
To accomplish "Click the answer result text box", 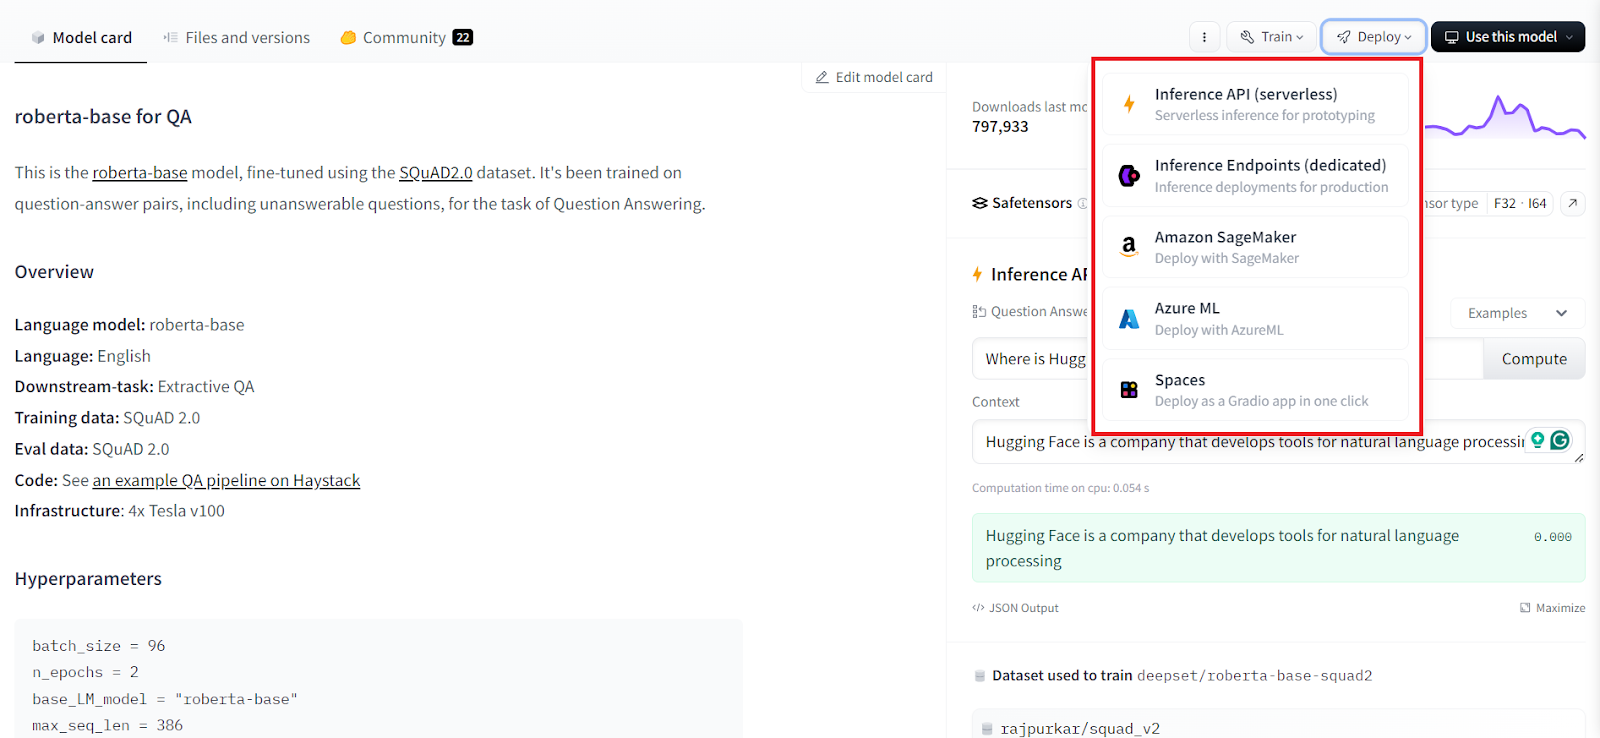I will coord(1278,548).
